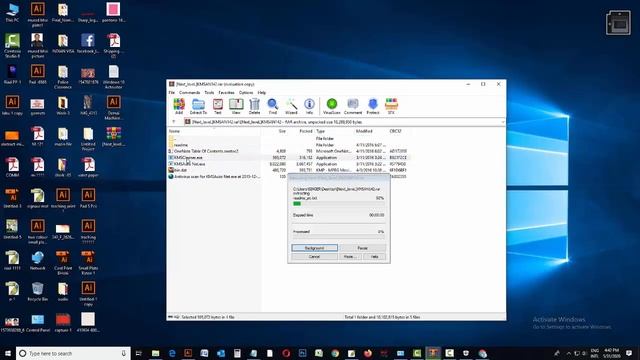Click the taskbar search box
This screenshot has height=360, width=640.
pos(73,353)
